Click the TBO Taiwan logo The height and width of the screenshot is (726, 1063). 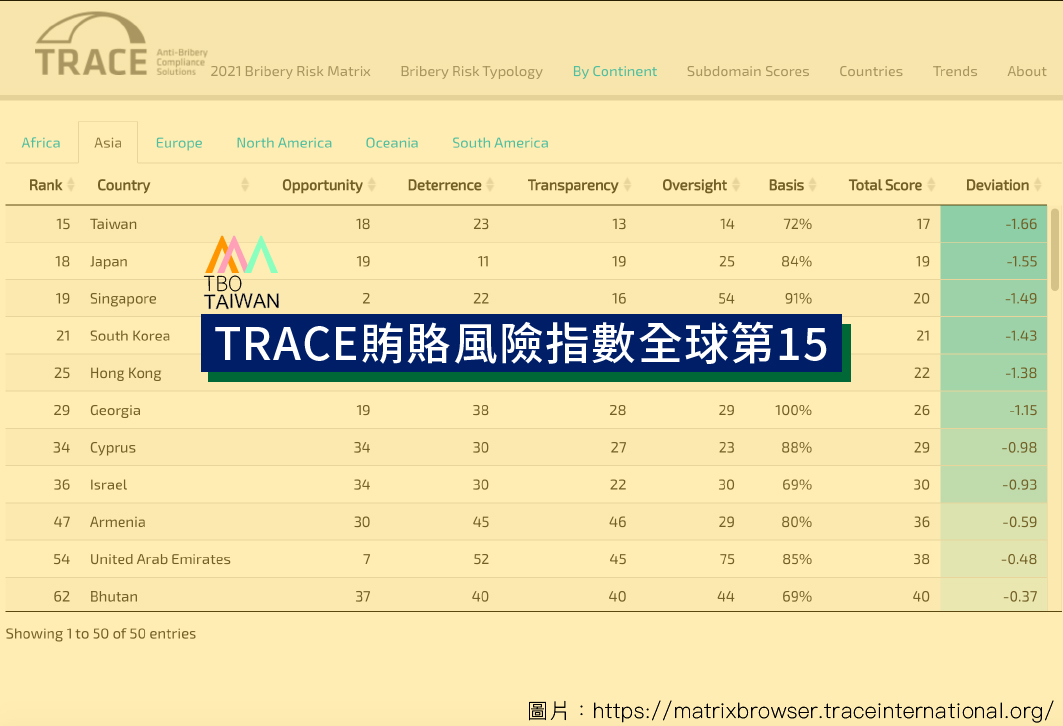pyautogui.click(x=241, y=272)
